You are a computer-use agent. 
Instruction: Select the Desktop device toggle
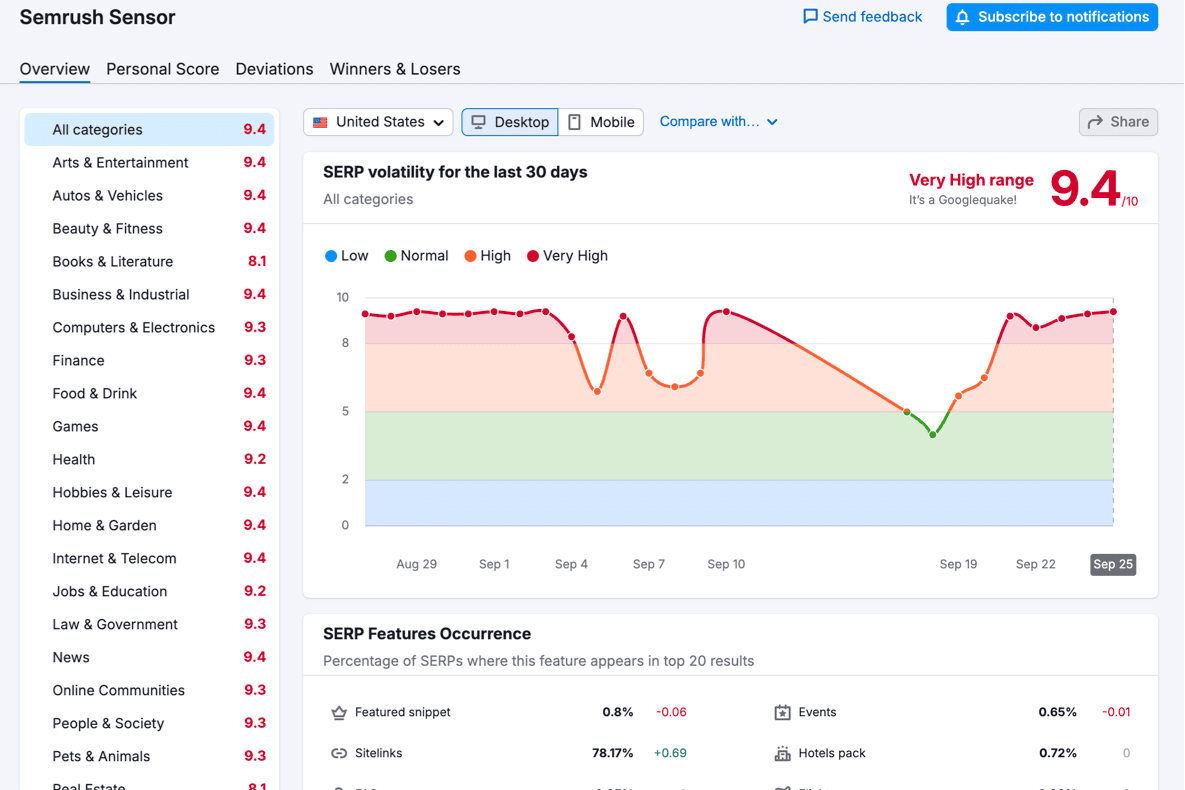510,122
